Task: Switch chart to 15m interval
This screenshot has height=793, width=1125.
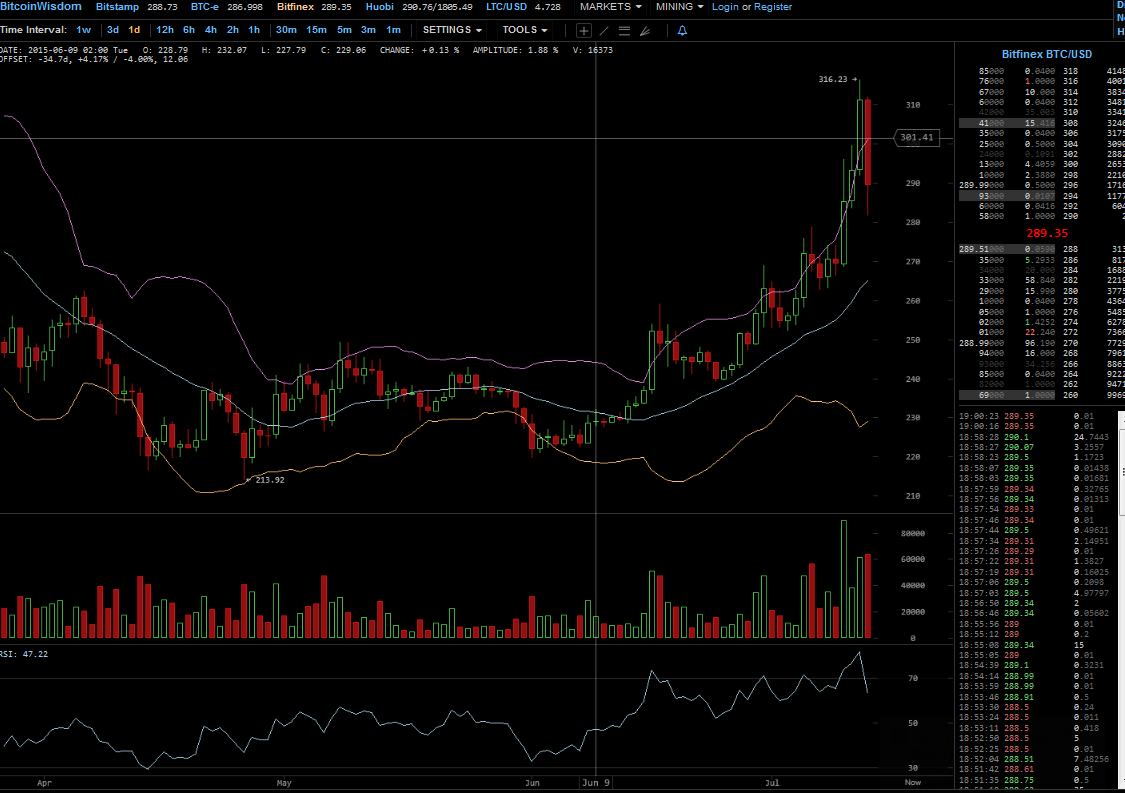Action: tap(316, 30)
